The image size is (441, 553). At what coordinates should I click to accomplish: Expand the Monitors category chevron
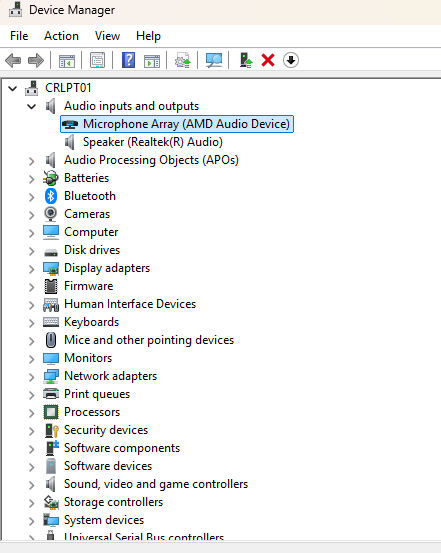(x=32, y=359)
